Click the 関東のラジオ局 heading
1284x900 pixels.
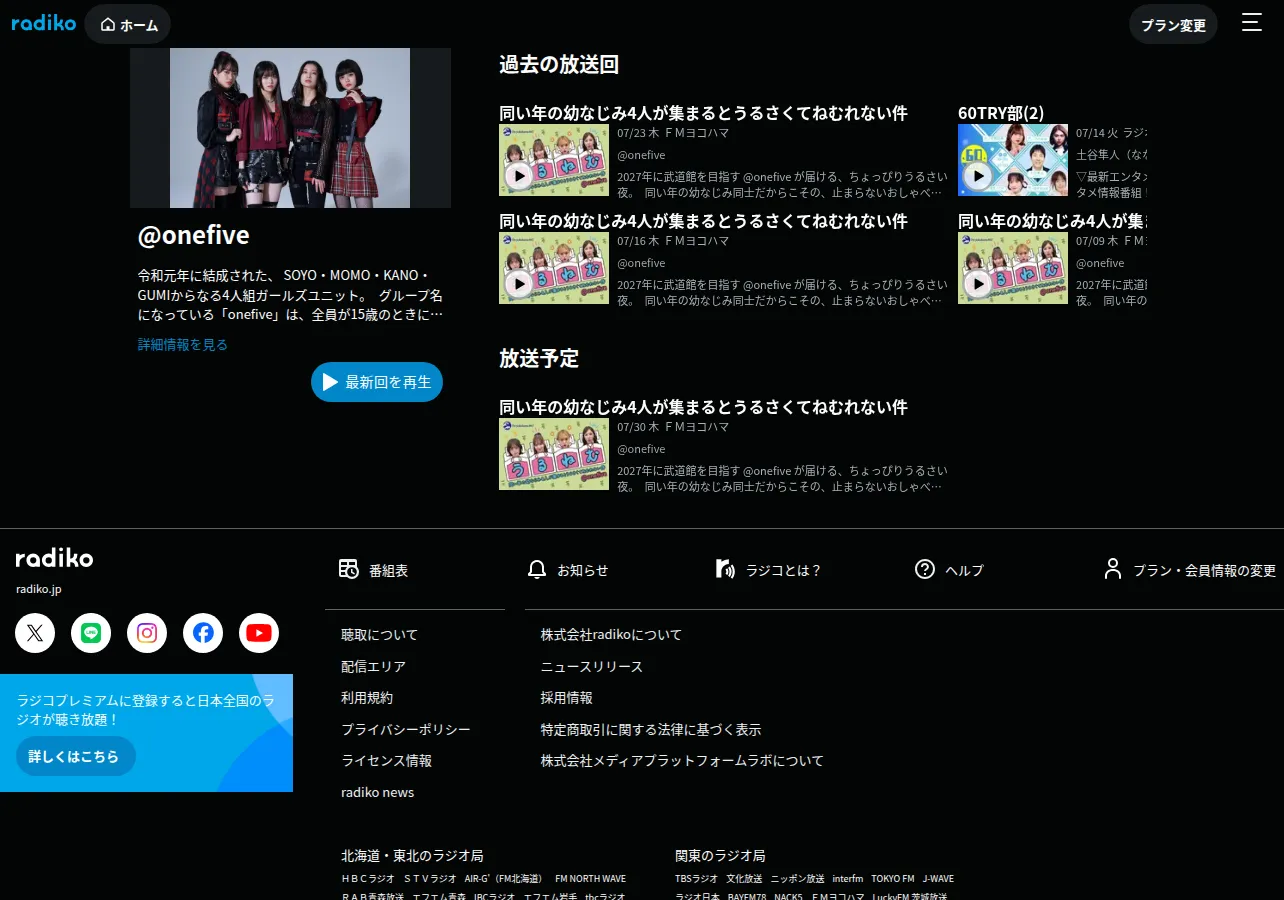click(720, 856)
